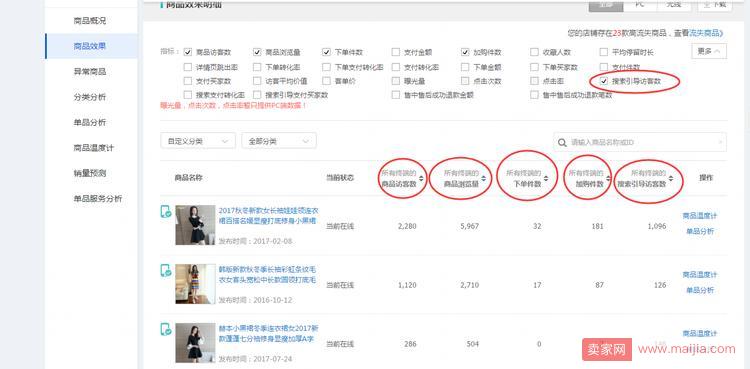750x369 pixels.
Task: Check the 详情页跳出率 indicator
Action: 188,67
